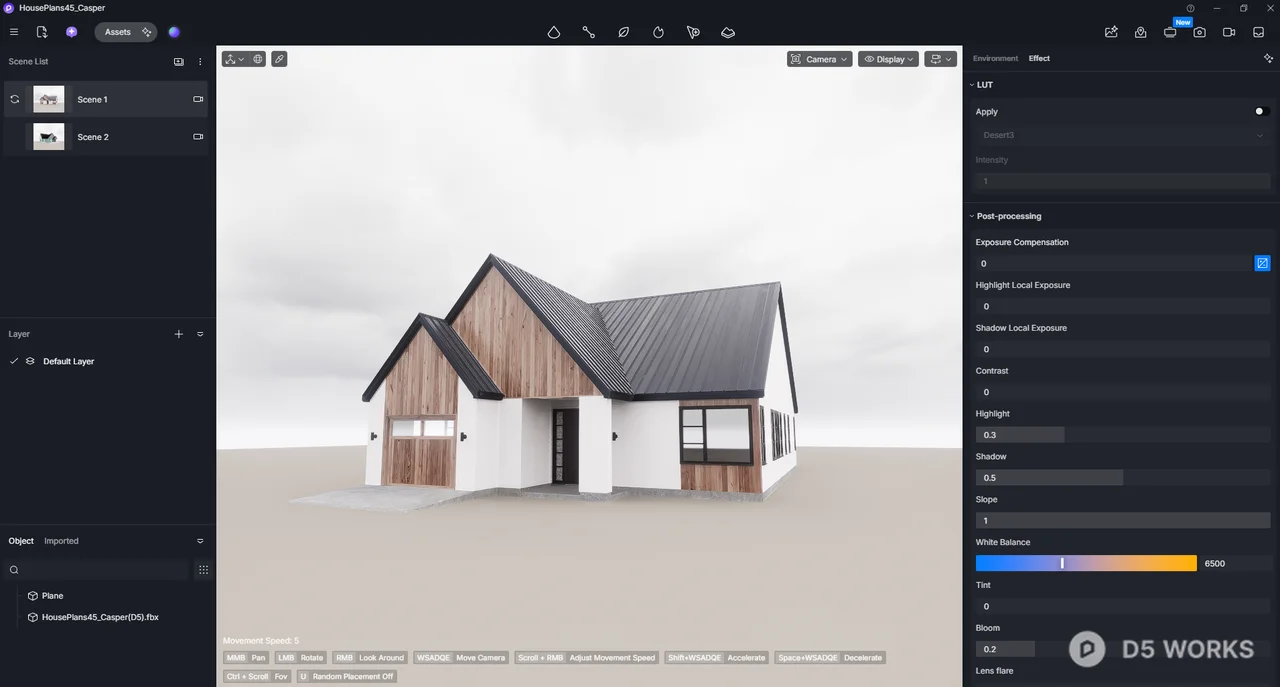Toggle the object list grid view icon
Image resolution: width=1280 pixels, height=687 pixels.
203,570
